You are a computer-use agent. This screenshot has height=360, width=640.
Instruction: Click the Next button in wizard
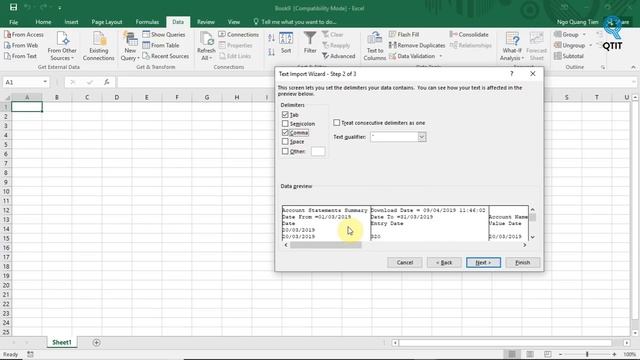pos(483,262)
